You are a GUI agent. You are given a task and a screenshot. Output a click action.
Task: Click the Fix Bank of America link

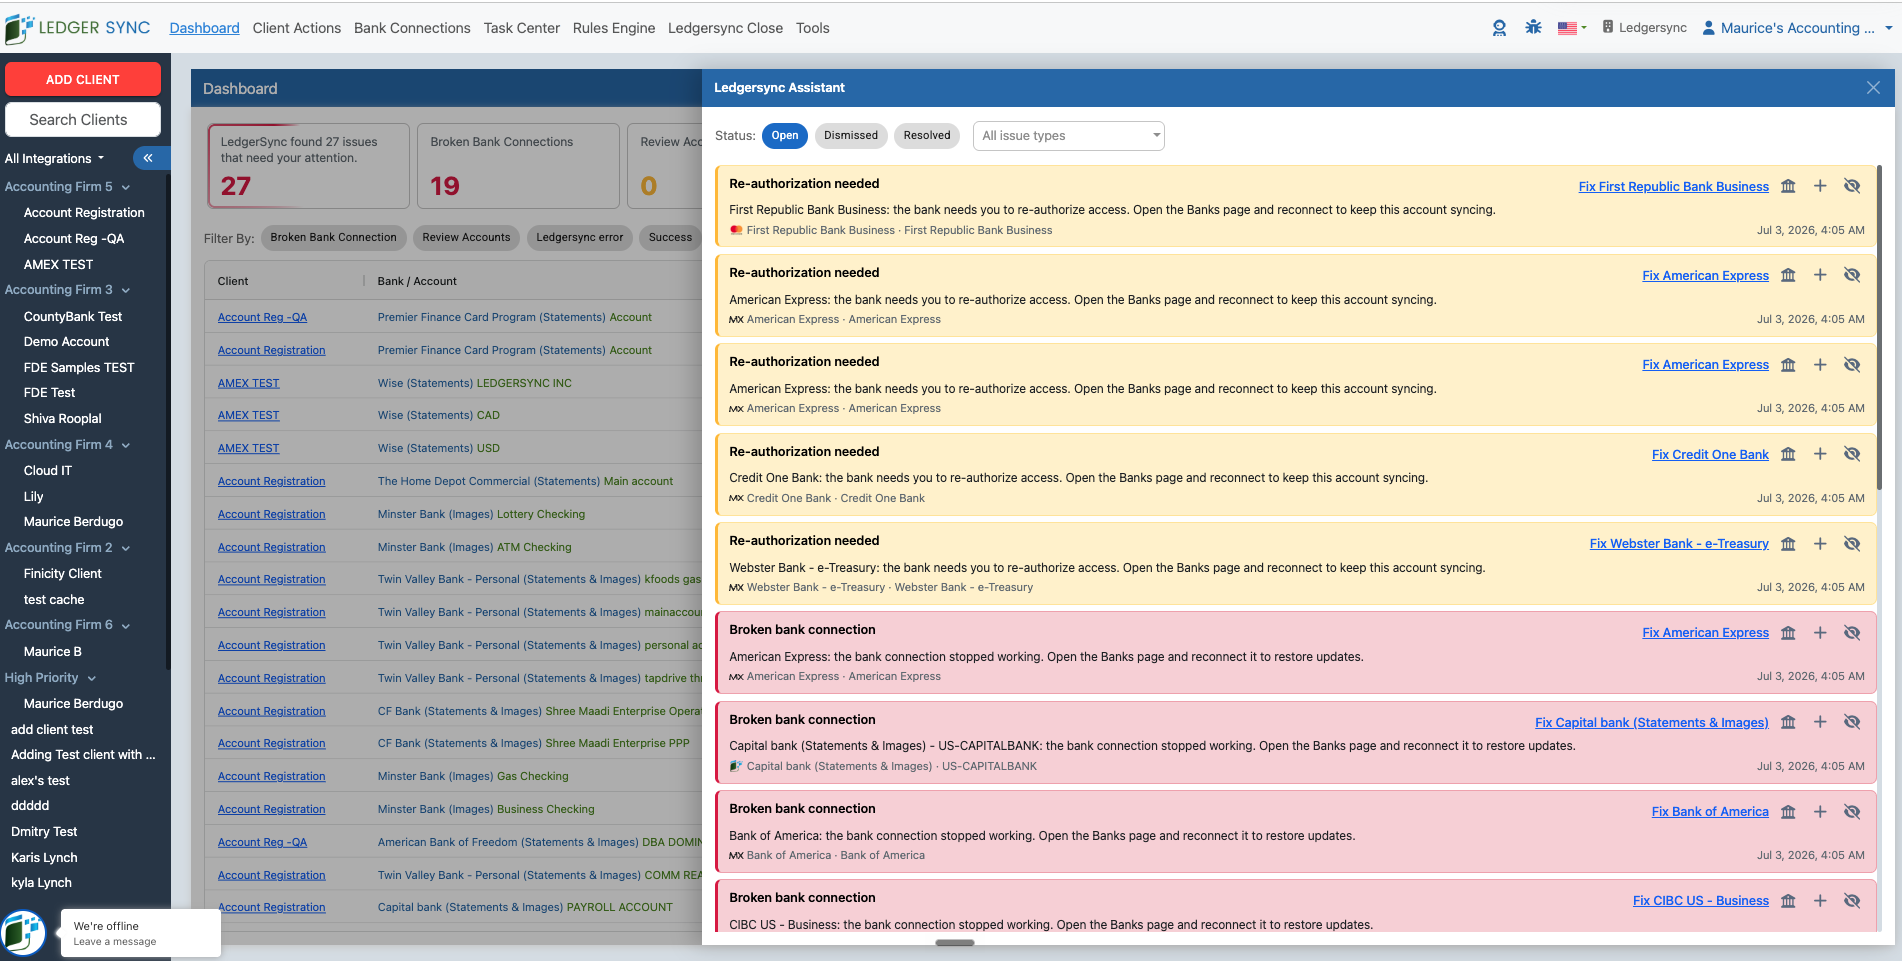[1710, 812]
